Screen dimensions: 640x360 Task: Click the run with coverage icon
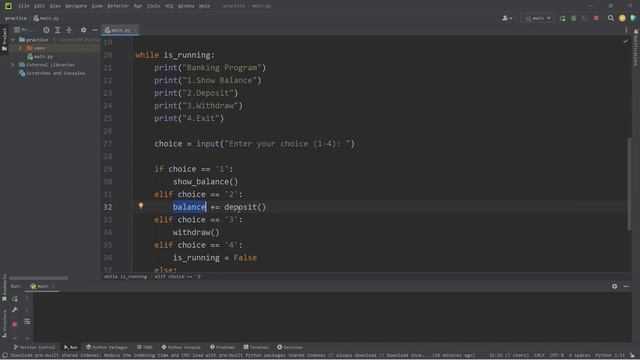click(x=585, y=18)
